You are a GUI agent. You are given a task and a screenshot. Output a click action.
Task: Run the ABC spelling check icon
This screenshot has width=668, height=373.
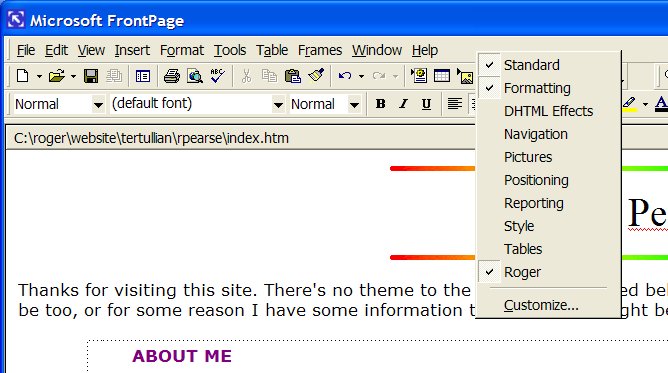218,76
